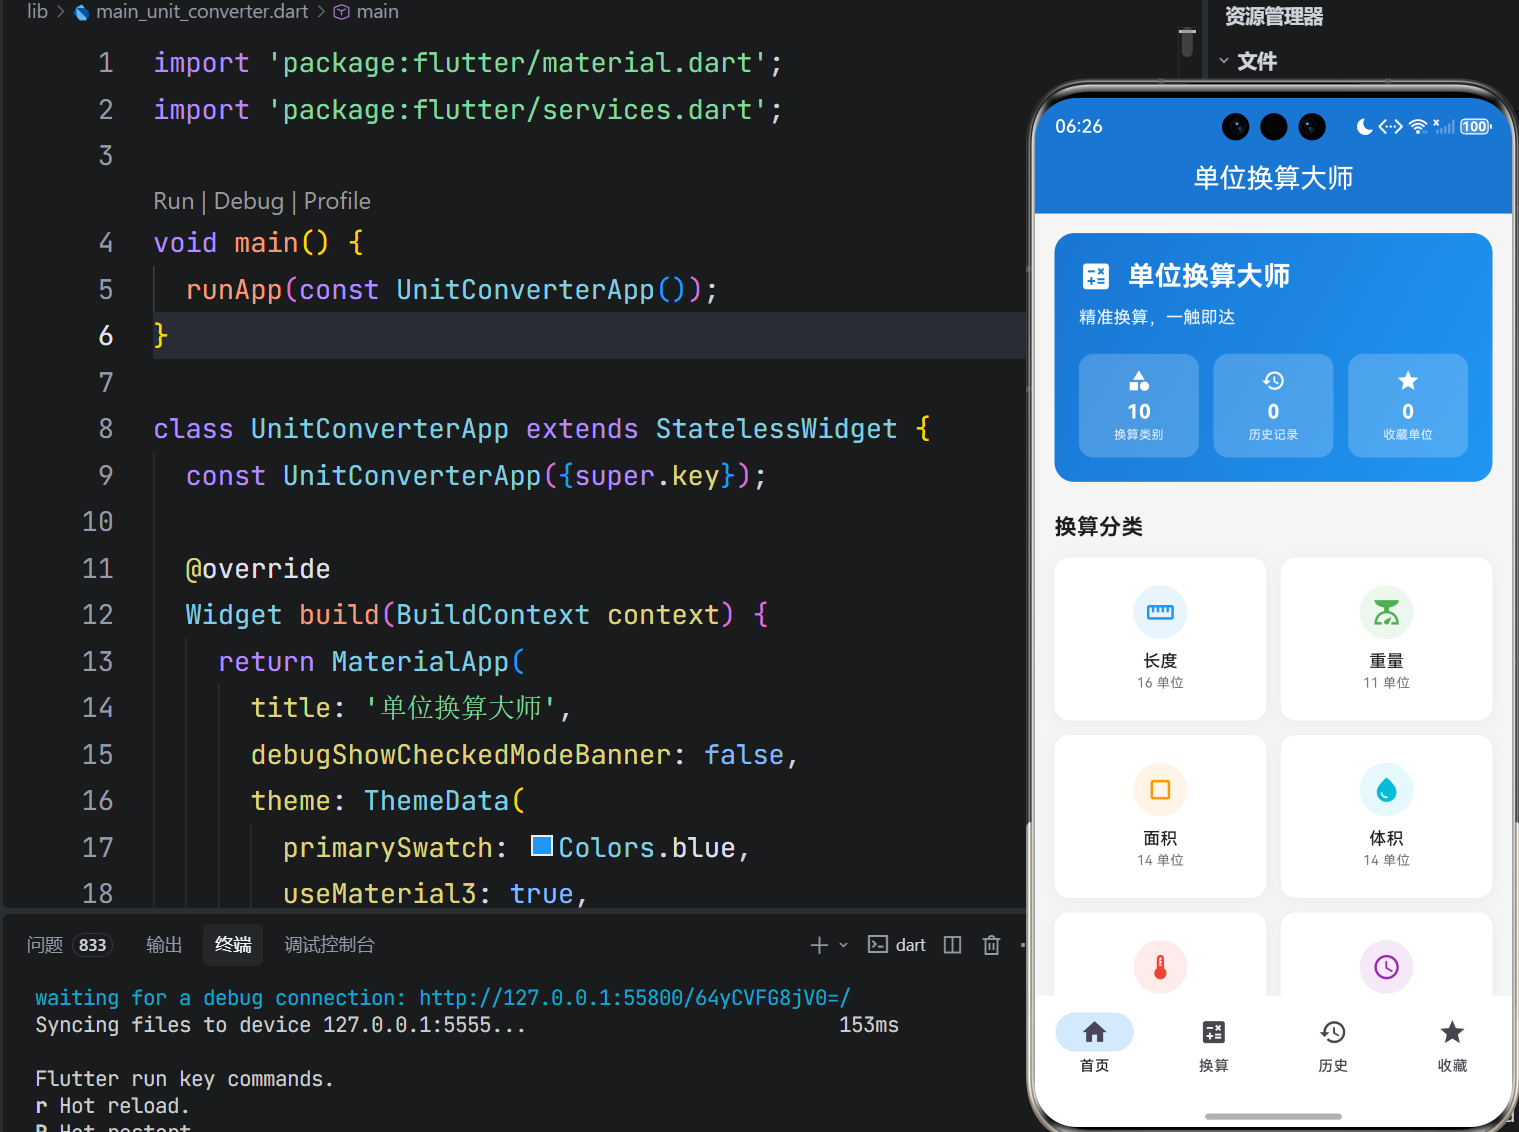Split the terminal panel
The image size is (1519, 1132).
point(952,945)
